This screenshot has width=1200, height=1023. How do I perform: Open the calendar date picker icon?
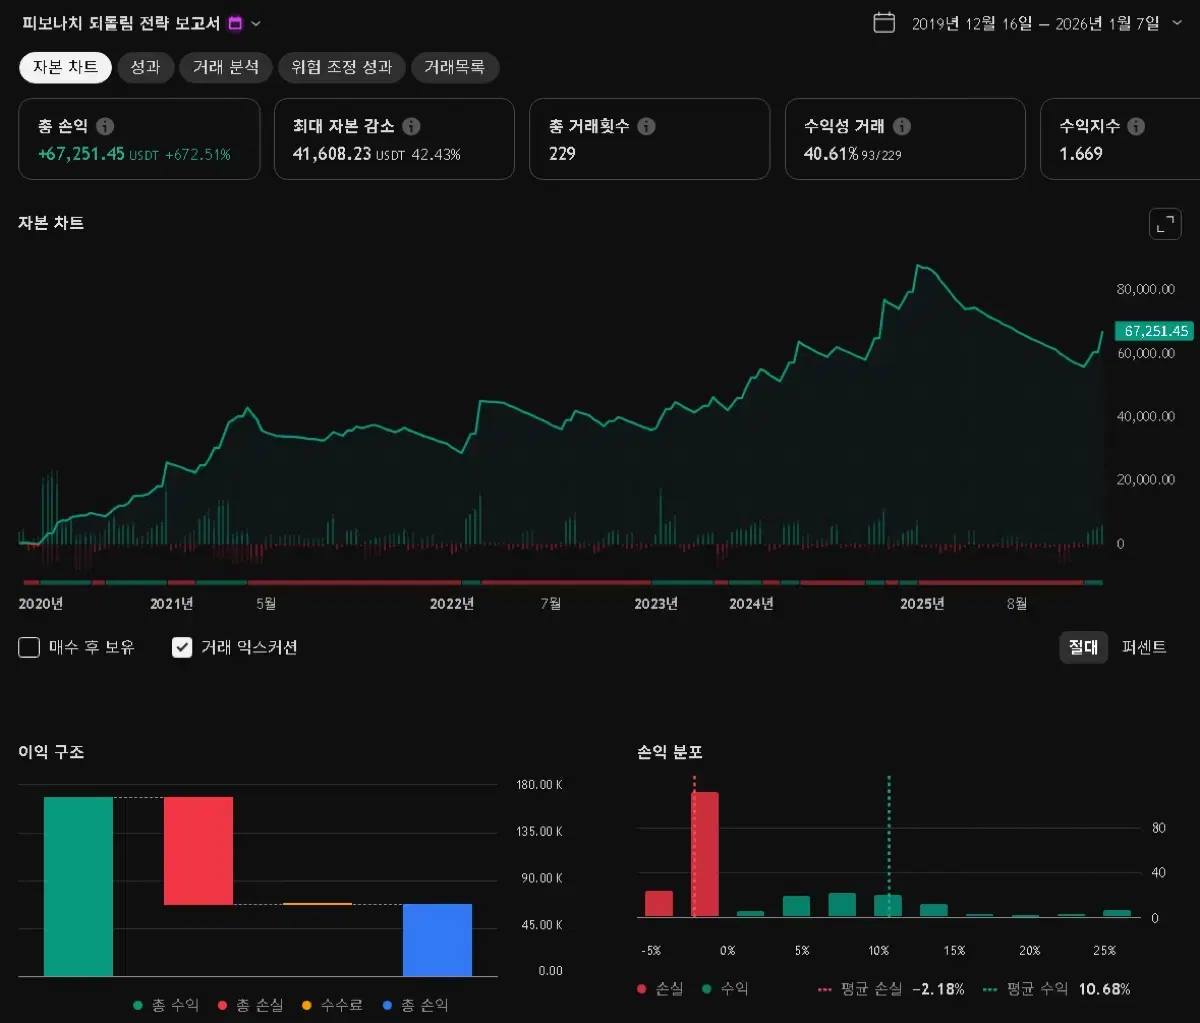[x=884, y=23]
